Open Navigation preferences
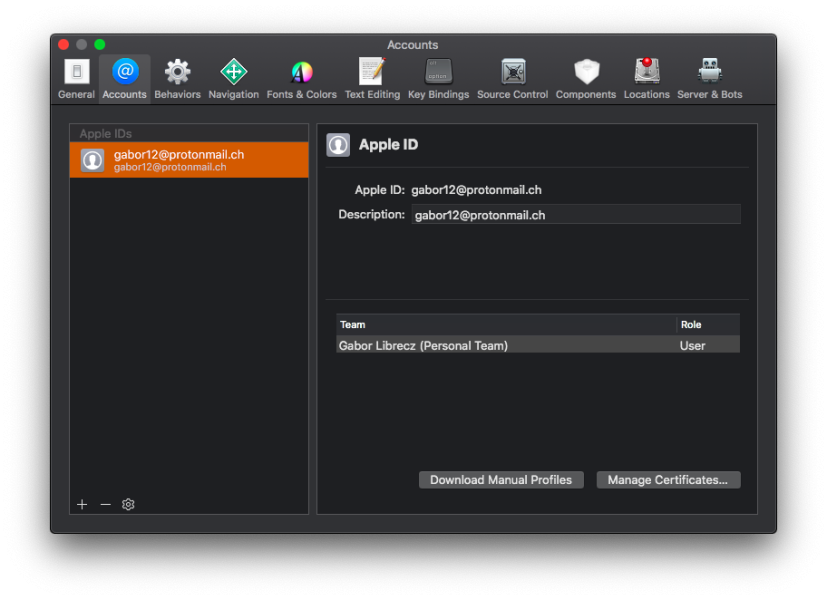827x600 pixels. (x=233, y=79)
